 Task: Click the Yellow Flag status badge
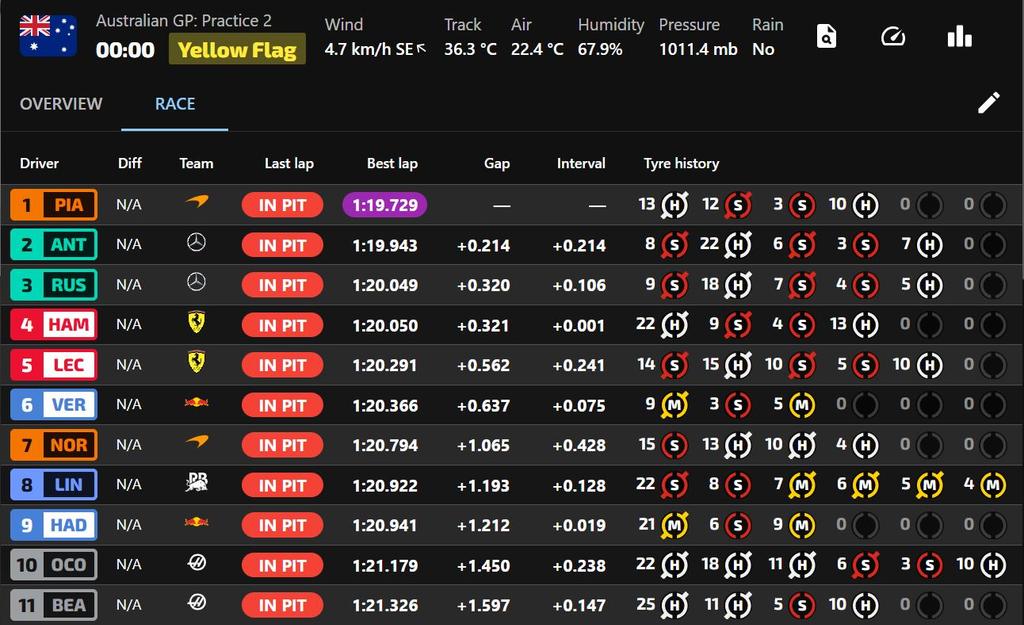[x=237, y=50]
